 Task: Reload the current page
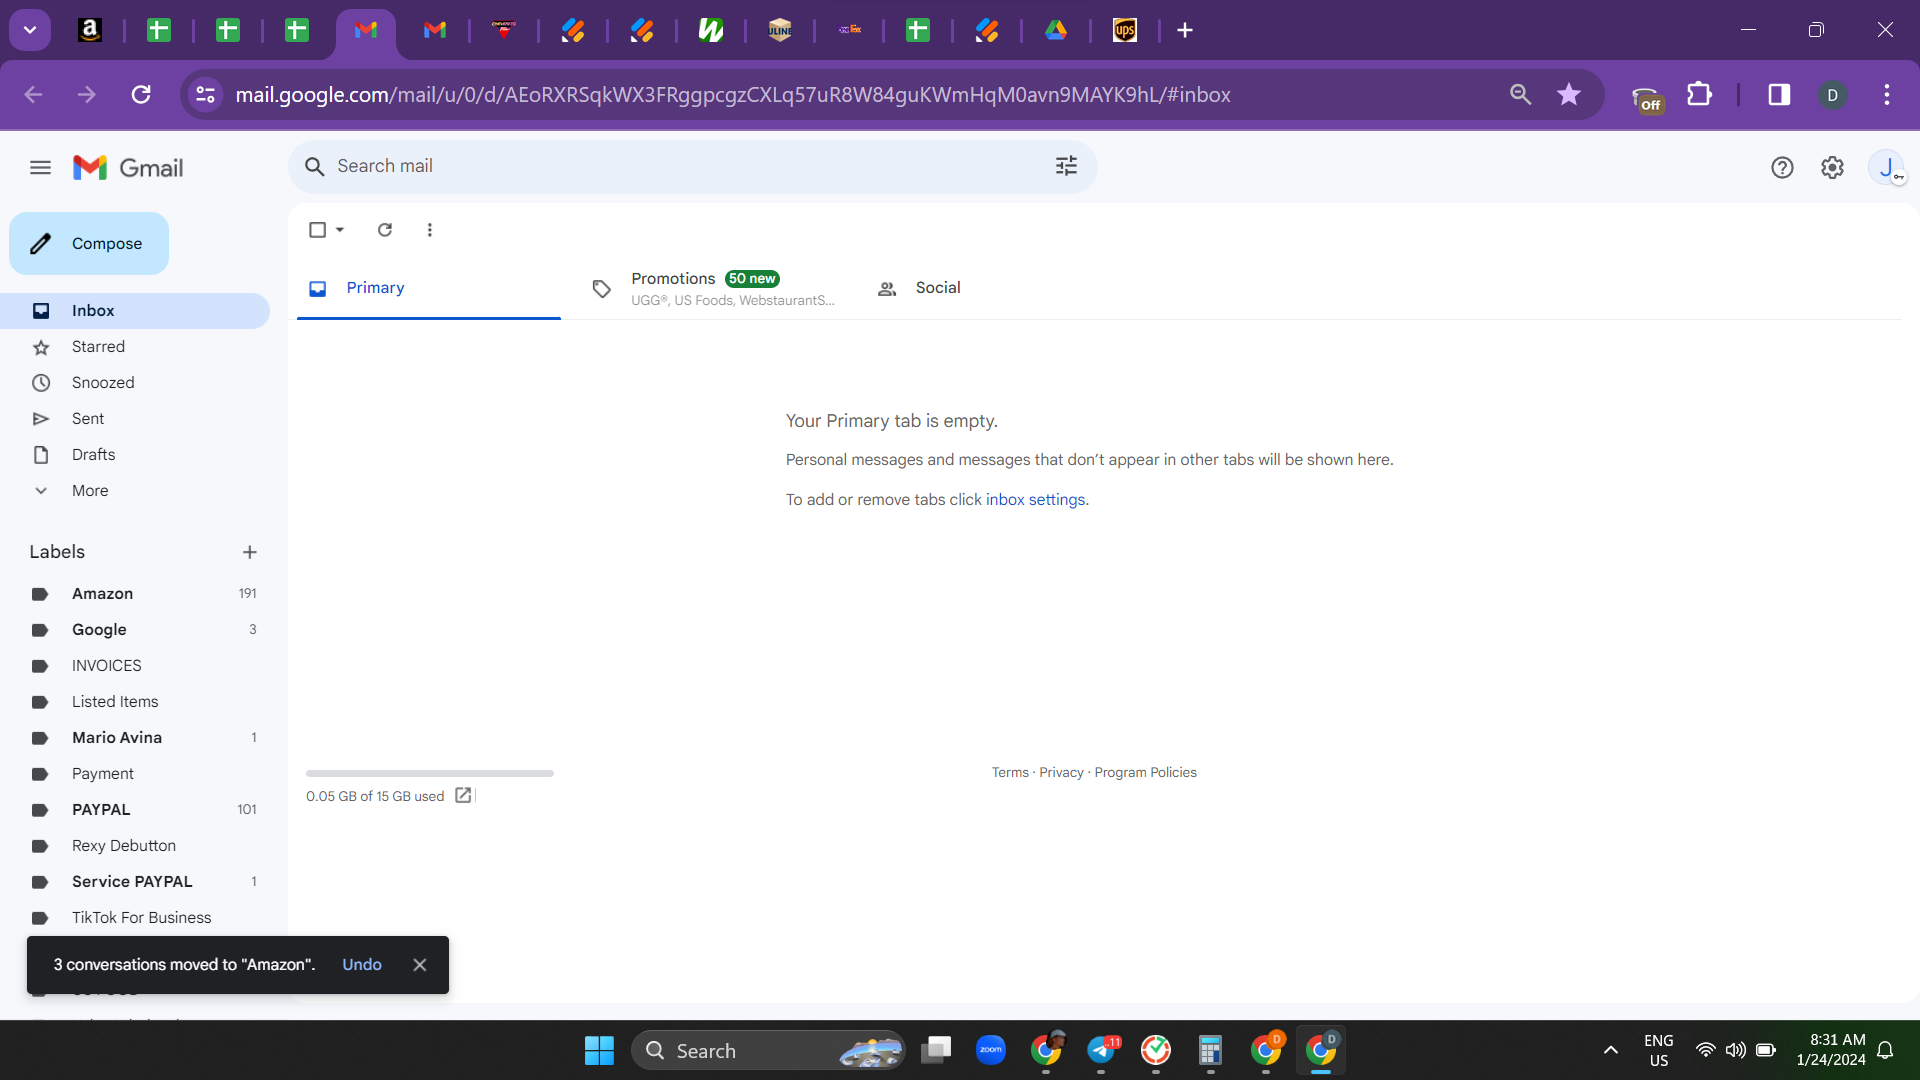(141, 94)
